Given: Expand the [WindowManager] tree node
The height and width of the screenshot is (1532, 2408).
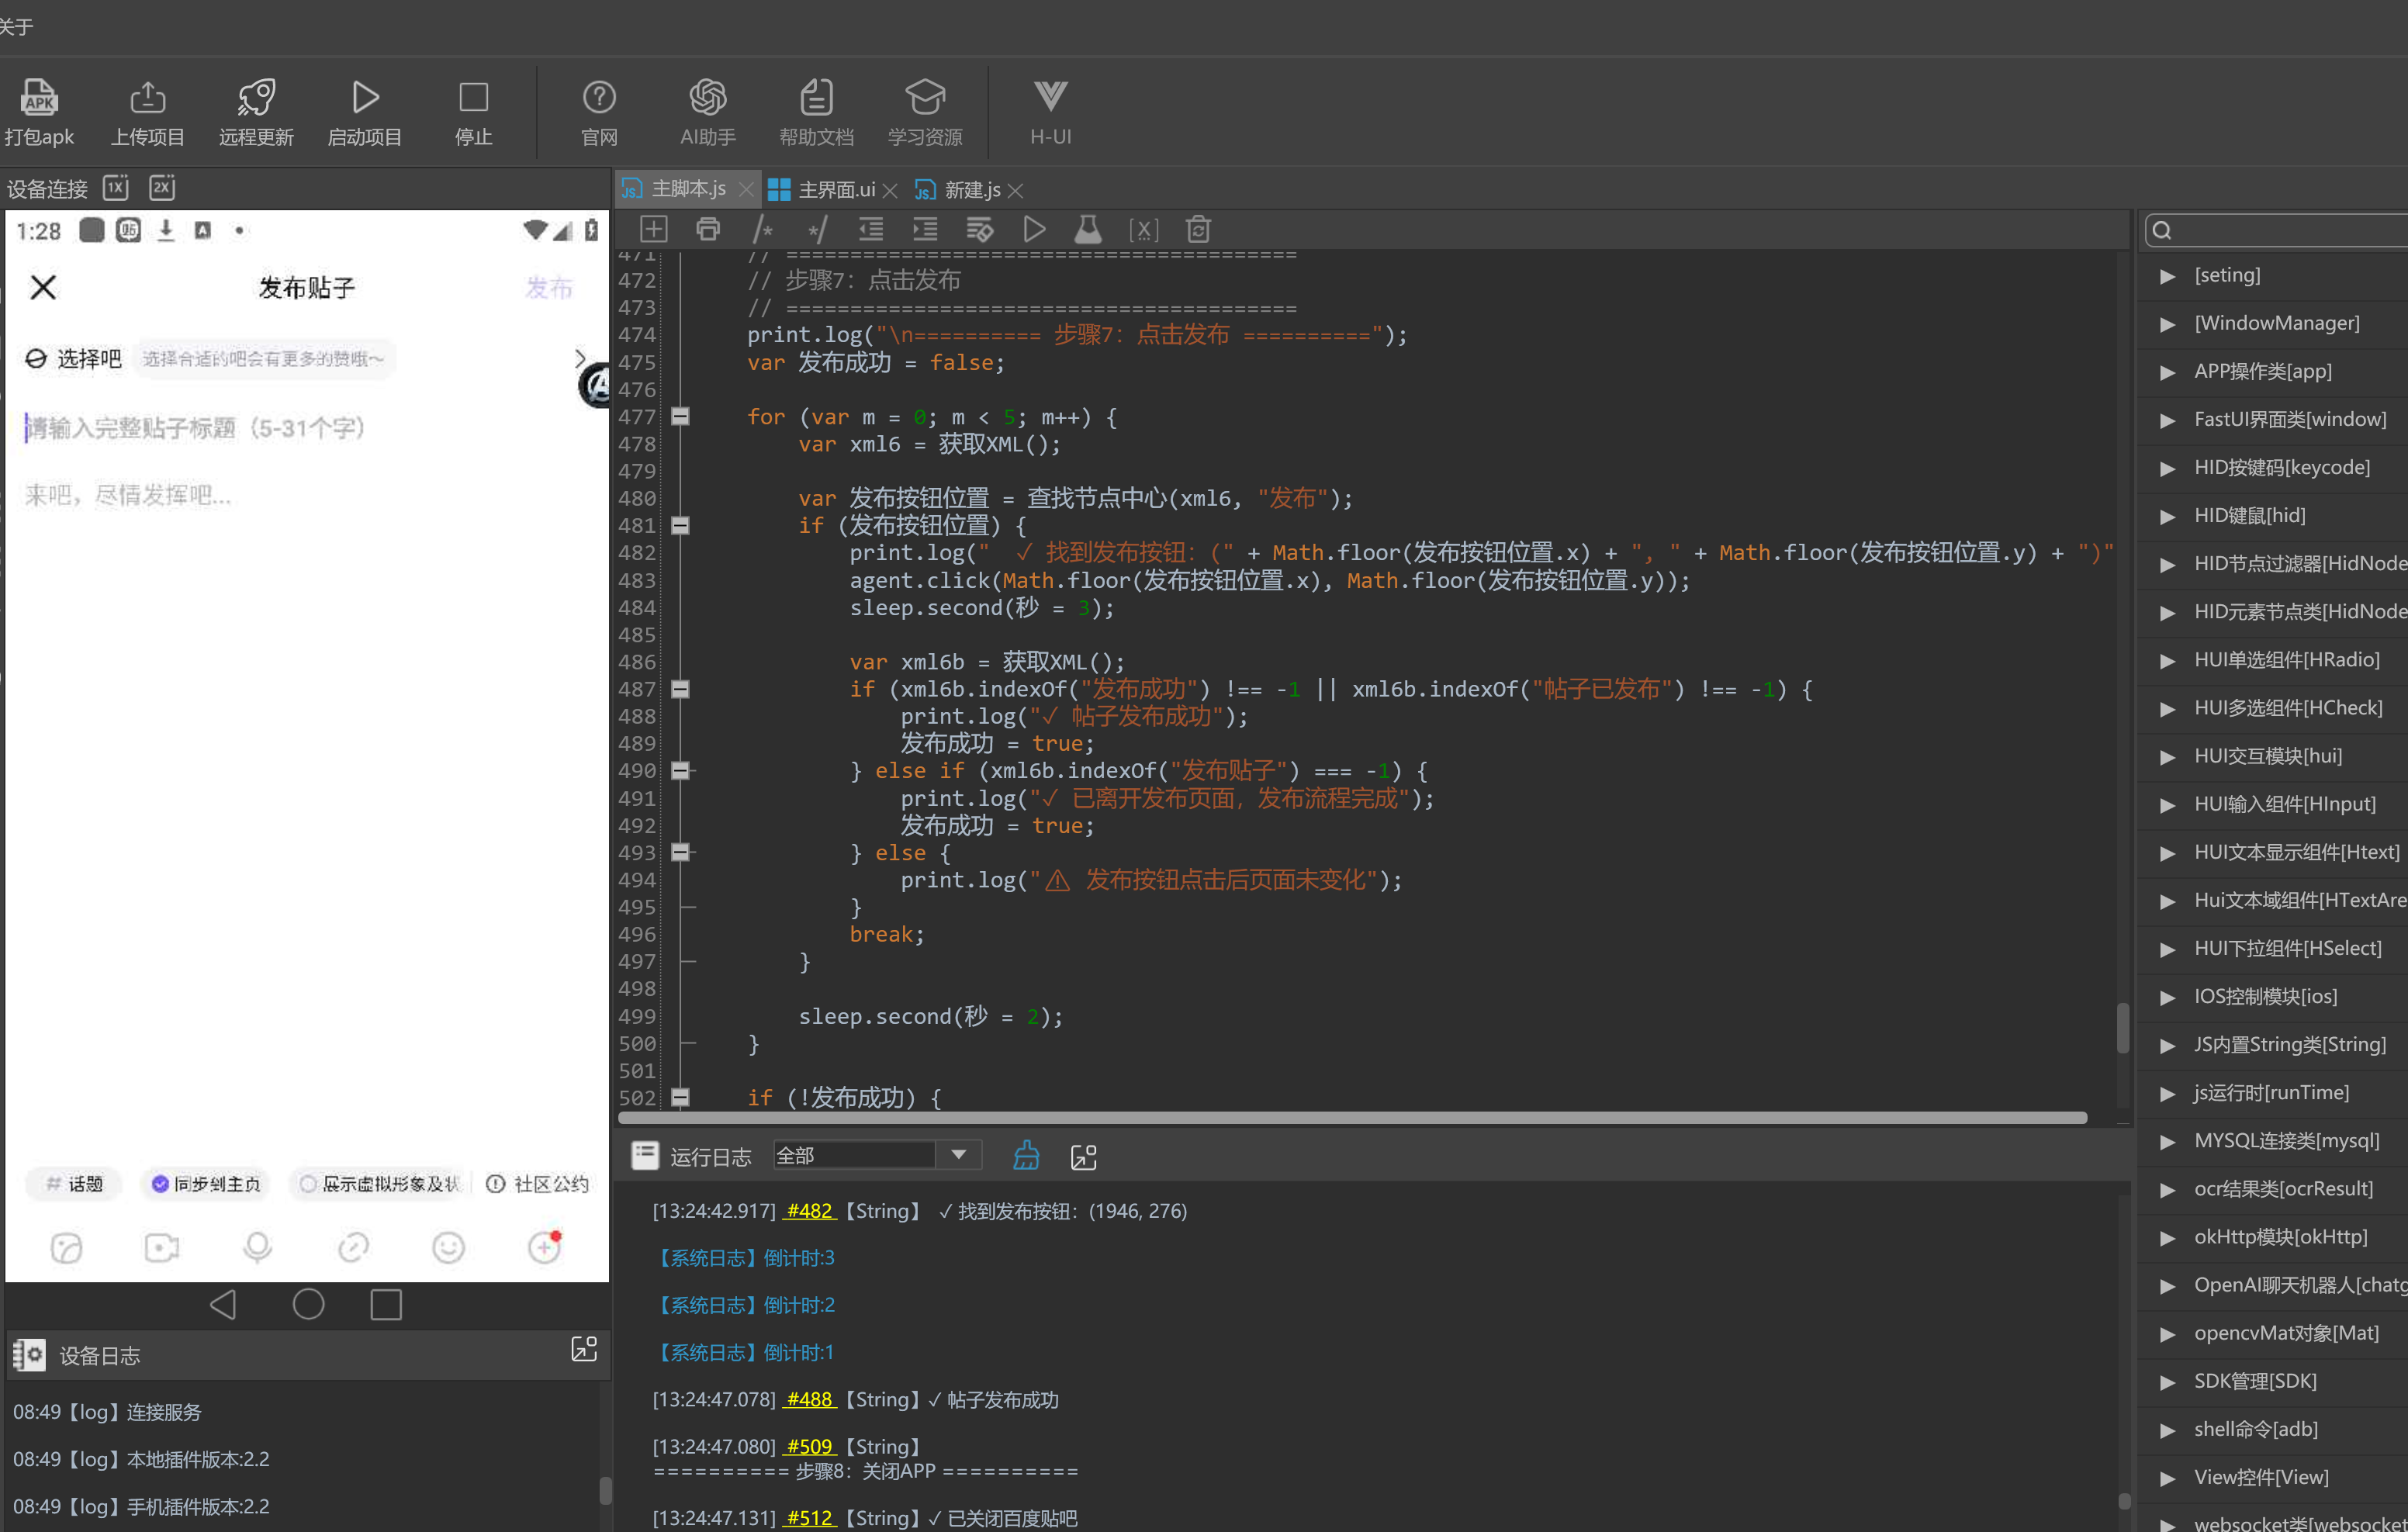Looking at the screenshot, I should (2167, 324).
